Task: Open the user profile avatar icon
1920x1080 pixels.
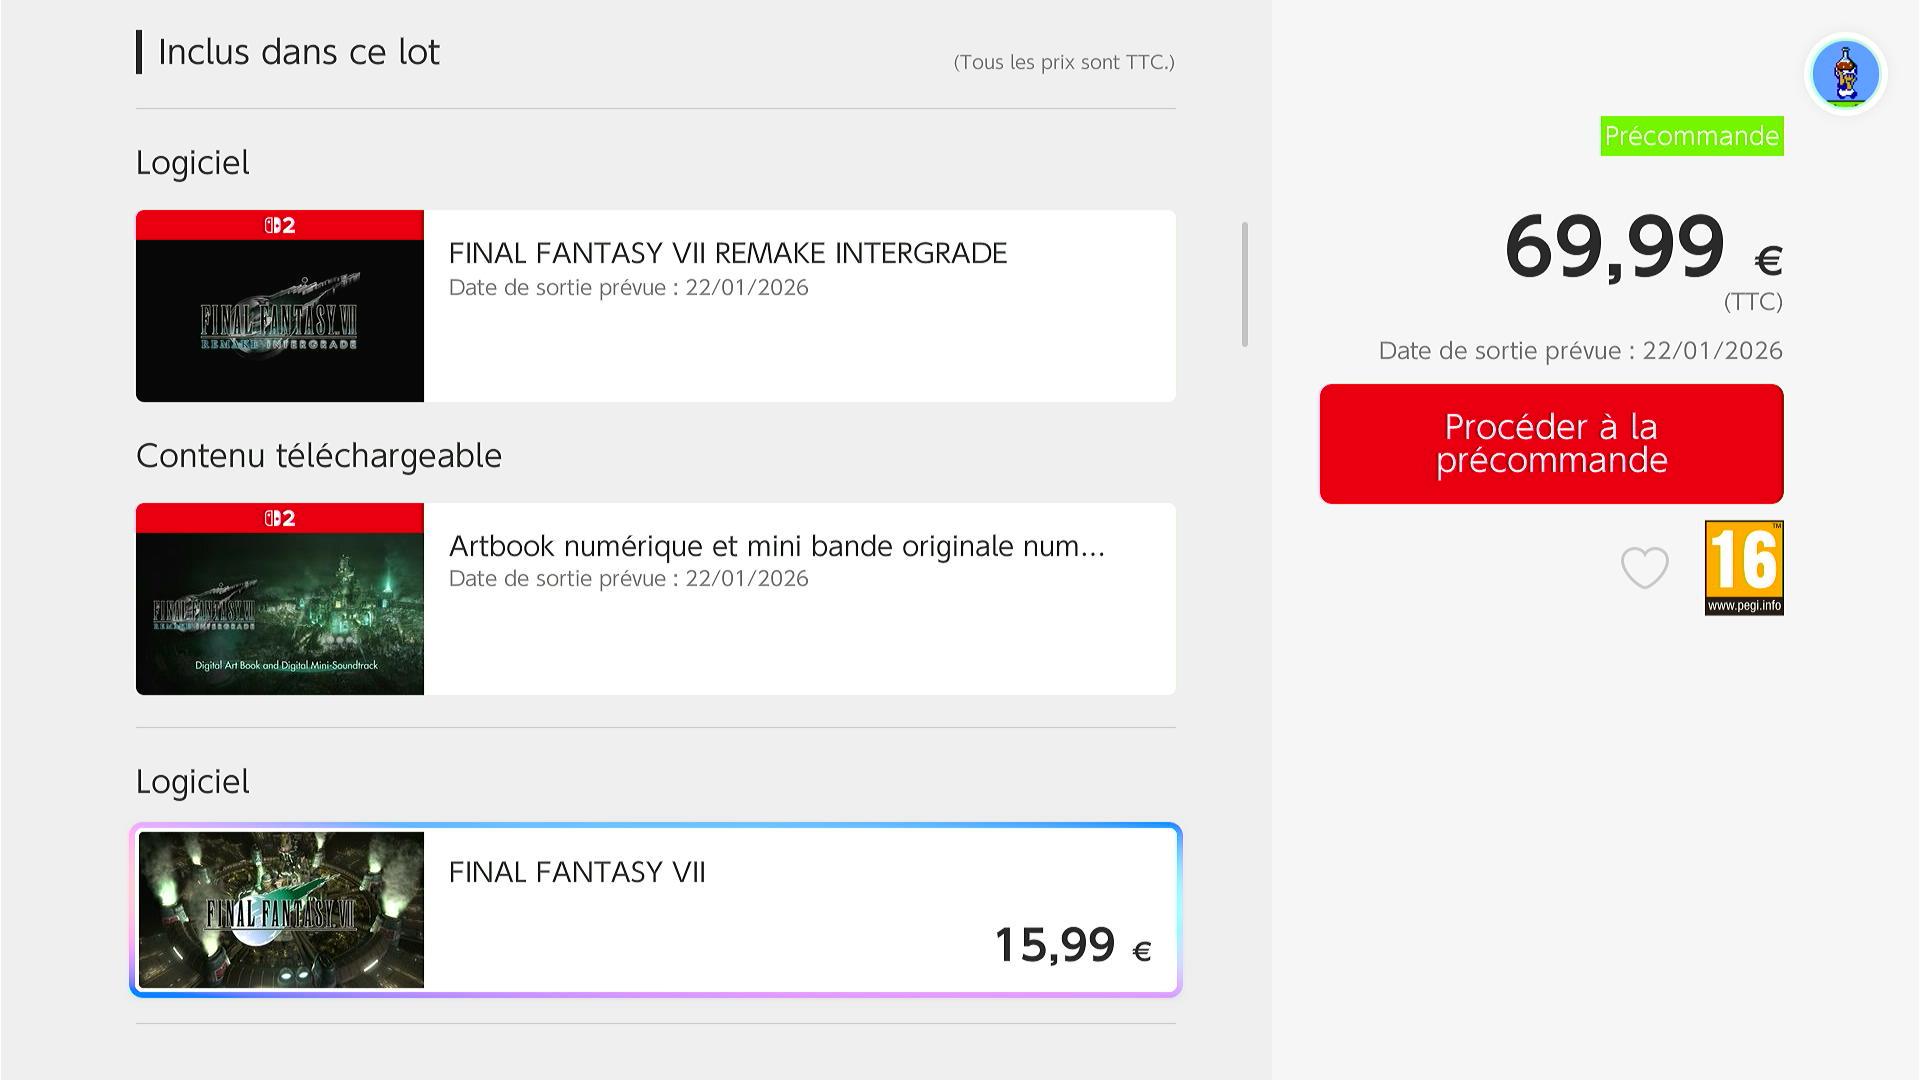Action: click(x=1845, y=74)
